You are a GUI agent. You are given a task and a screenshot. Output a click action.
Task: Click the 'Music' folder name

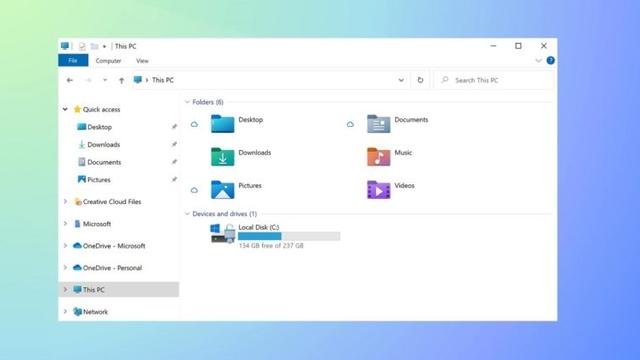(x=403, y=152)
